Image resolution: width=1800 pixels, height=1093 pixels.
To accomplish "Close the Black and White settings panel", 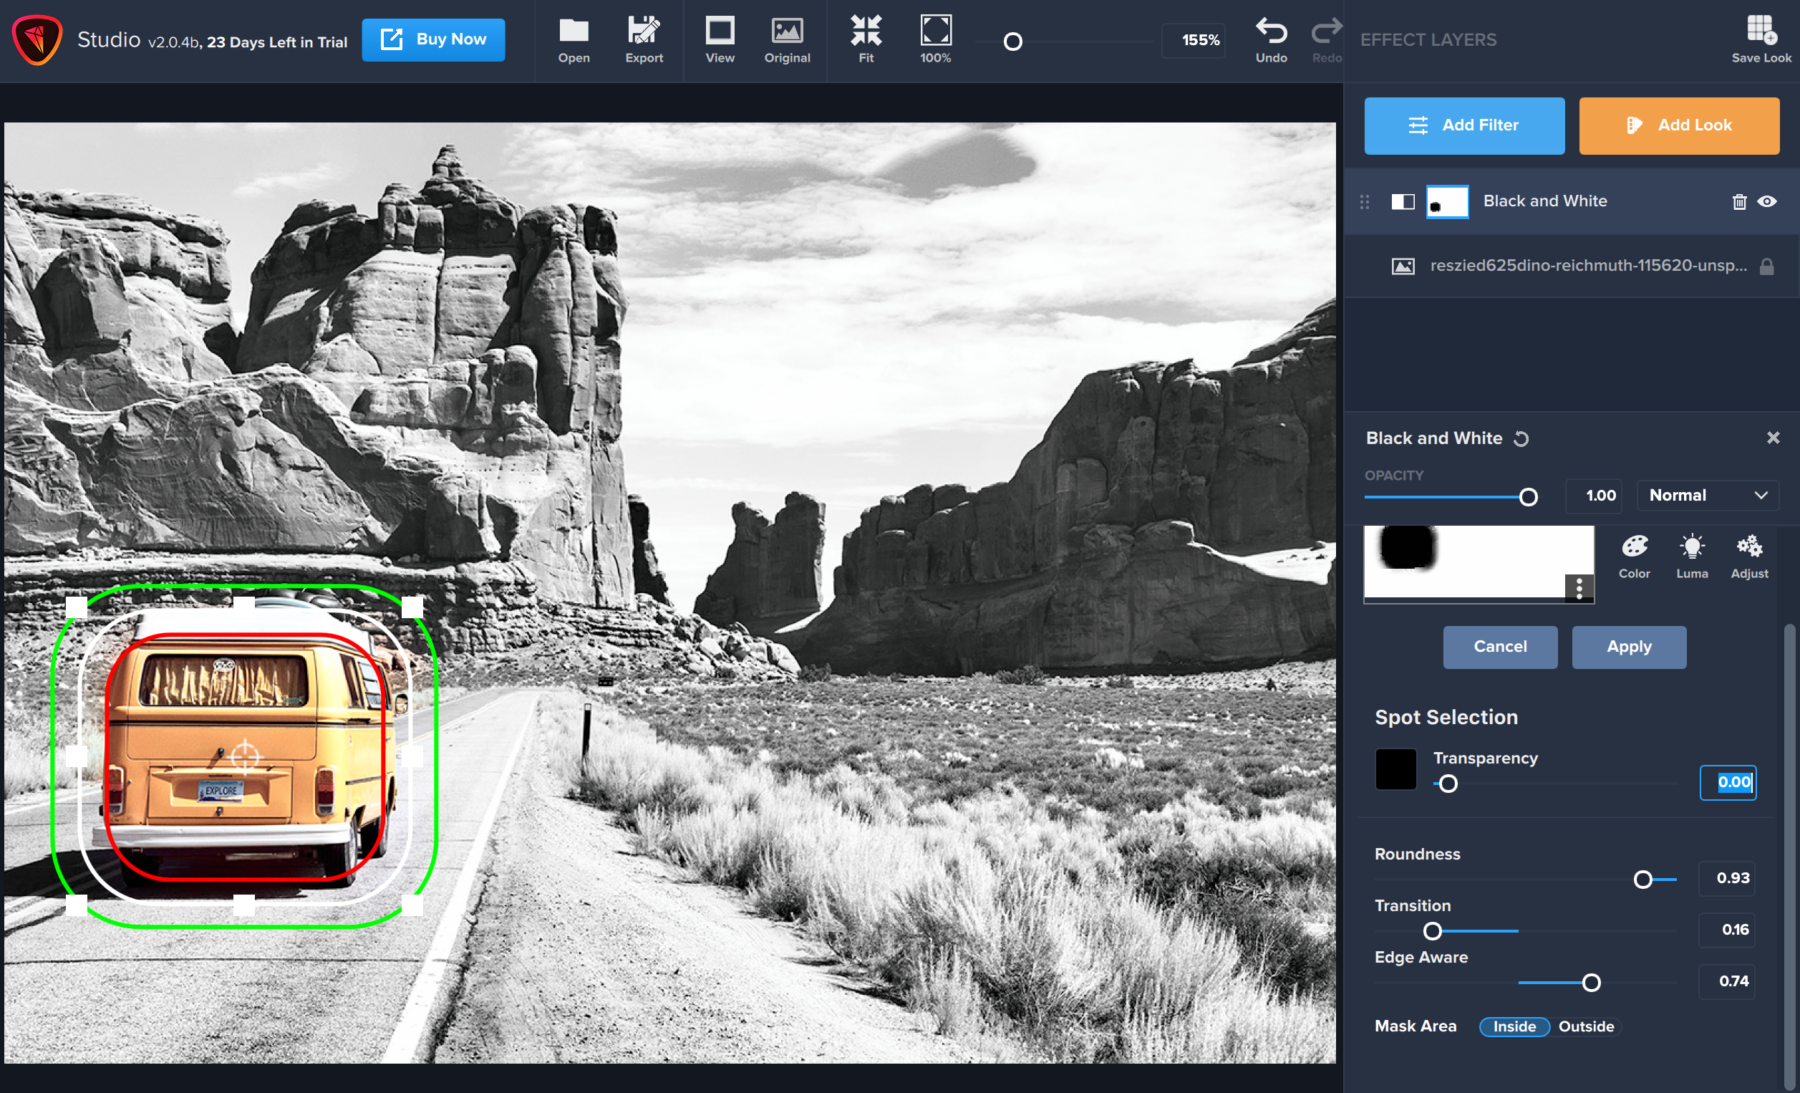I will (1773, 438).
